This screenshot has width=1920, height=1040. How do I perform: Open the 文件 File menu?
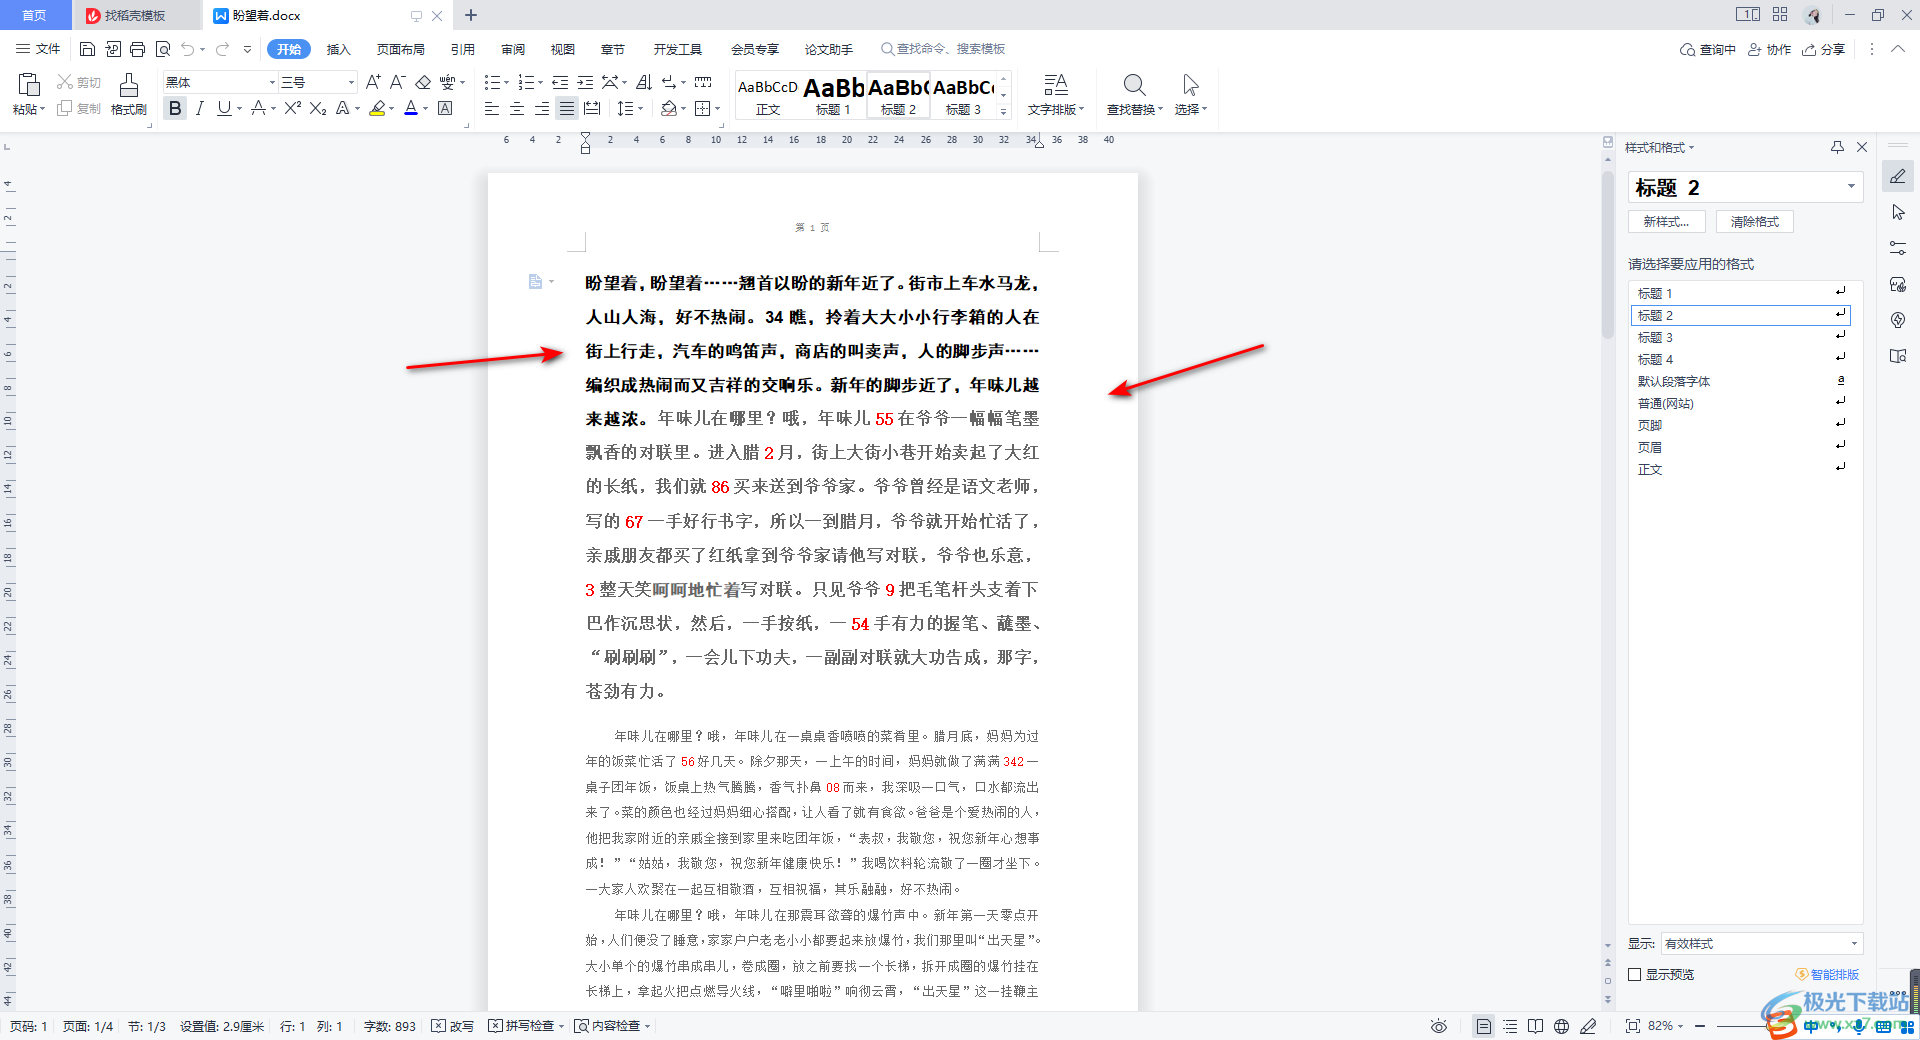[39, 49]
